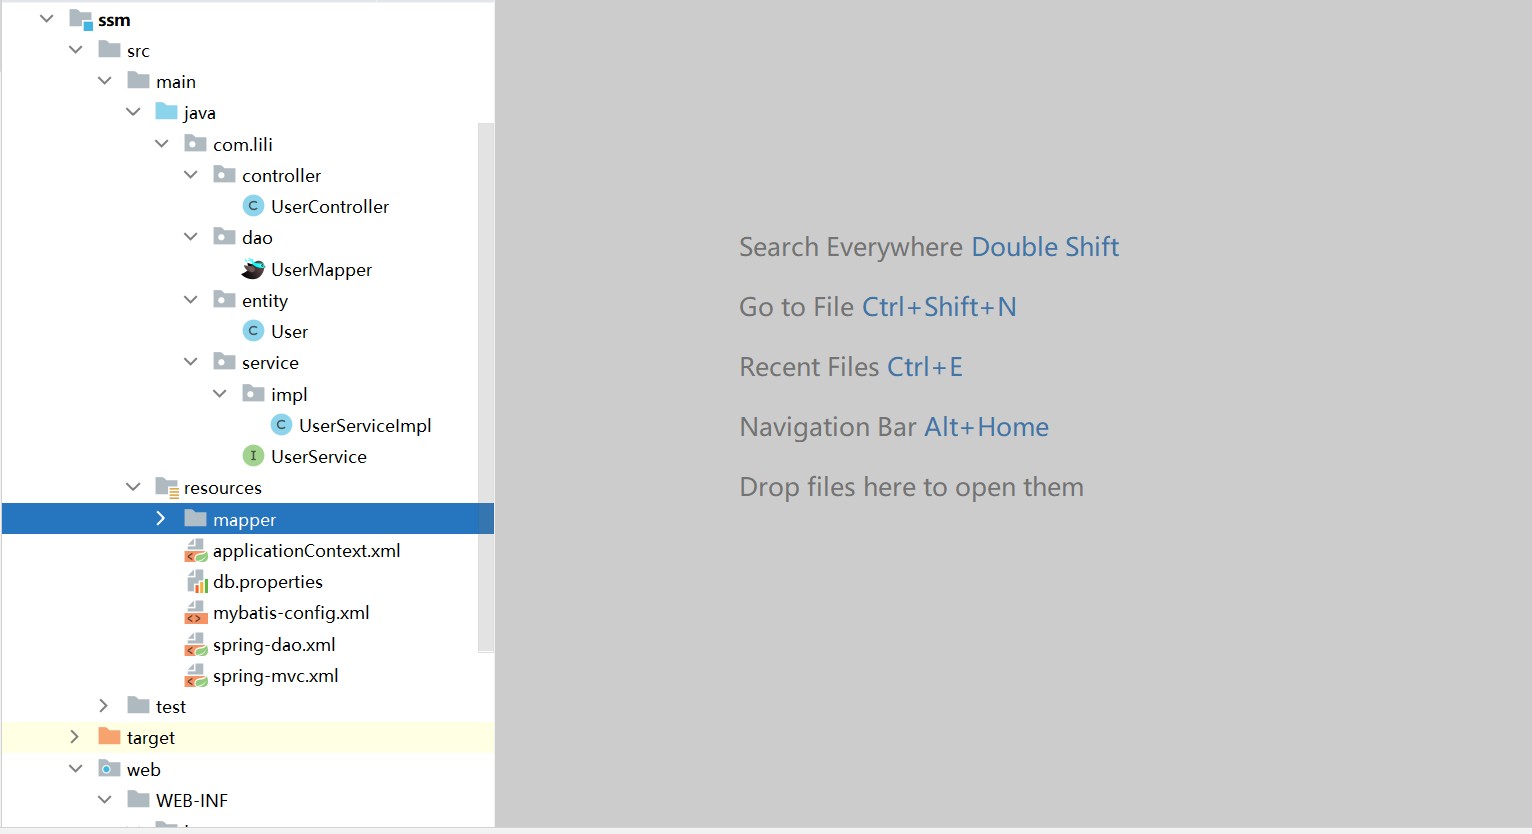The height and width of the screenshot is (834, 1532).
Task: Expand the target folder
Action: 75,737
